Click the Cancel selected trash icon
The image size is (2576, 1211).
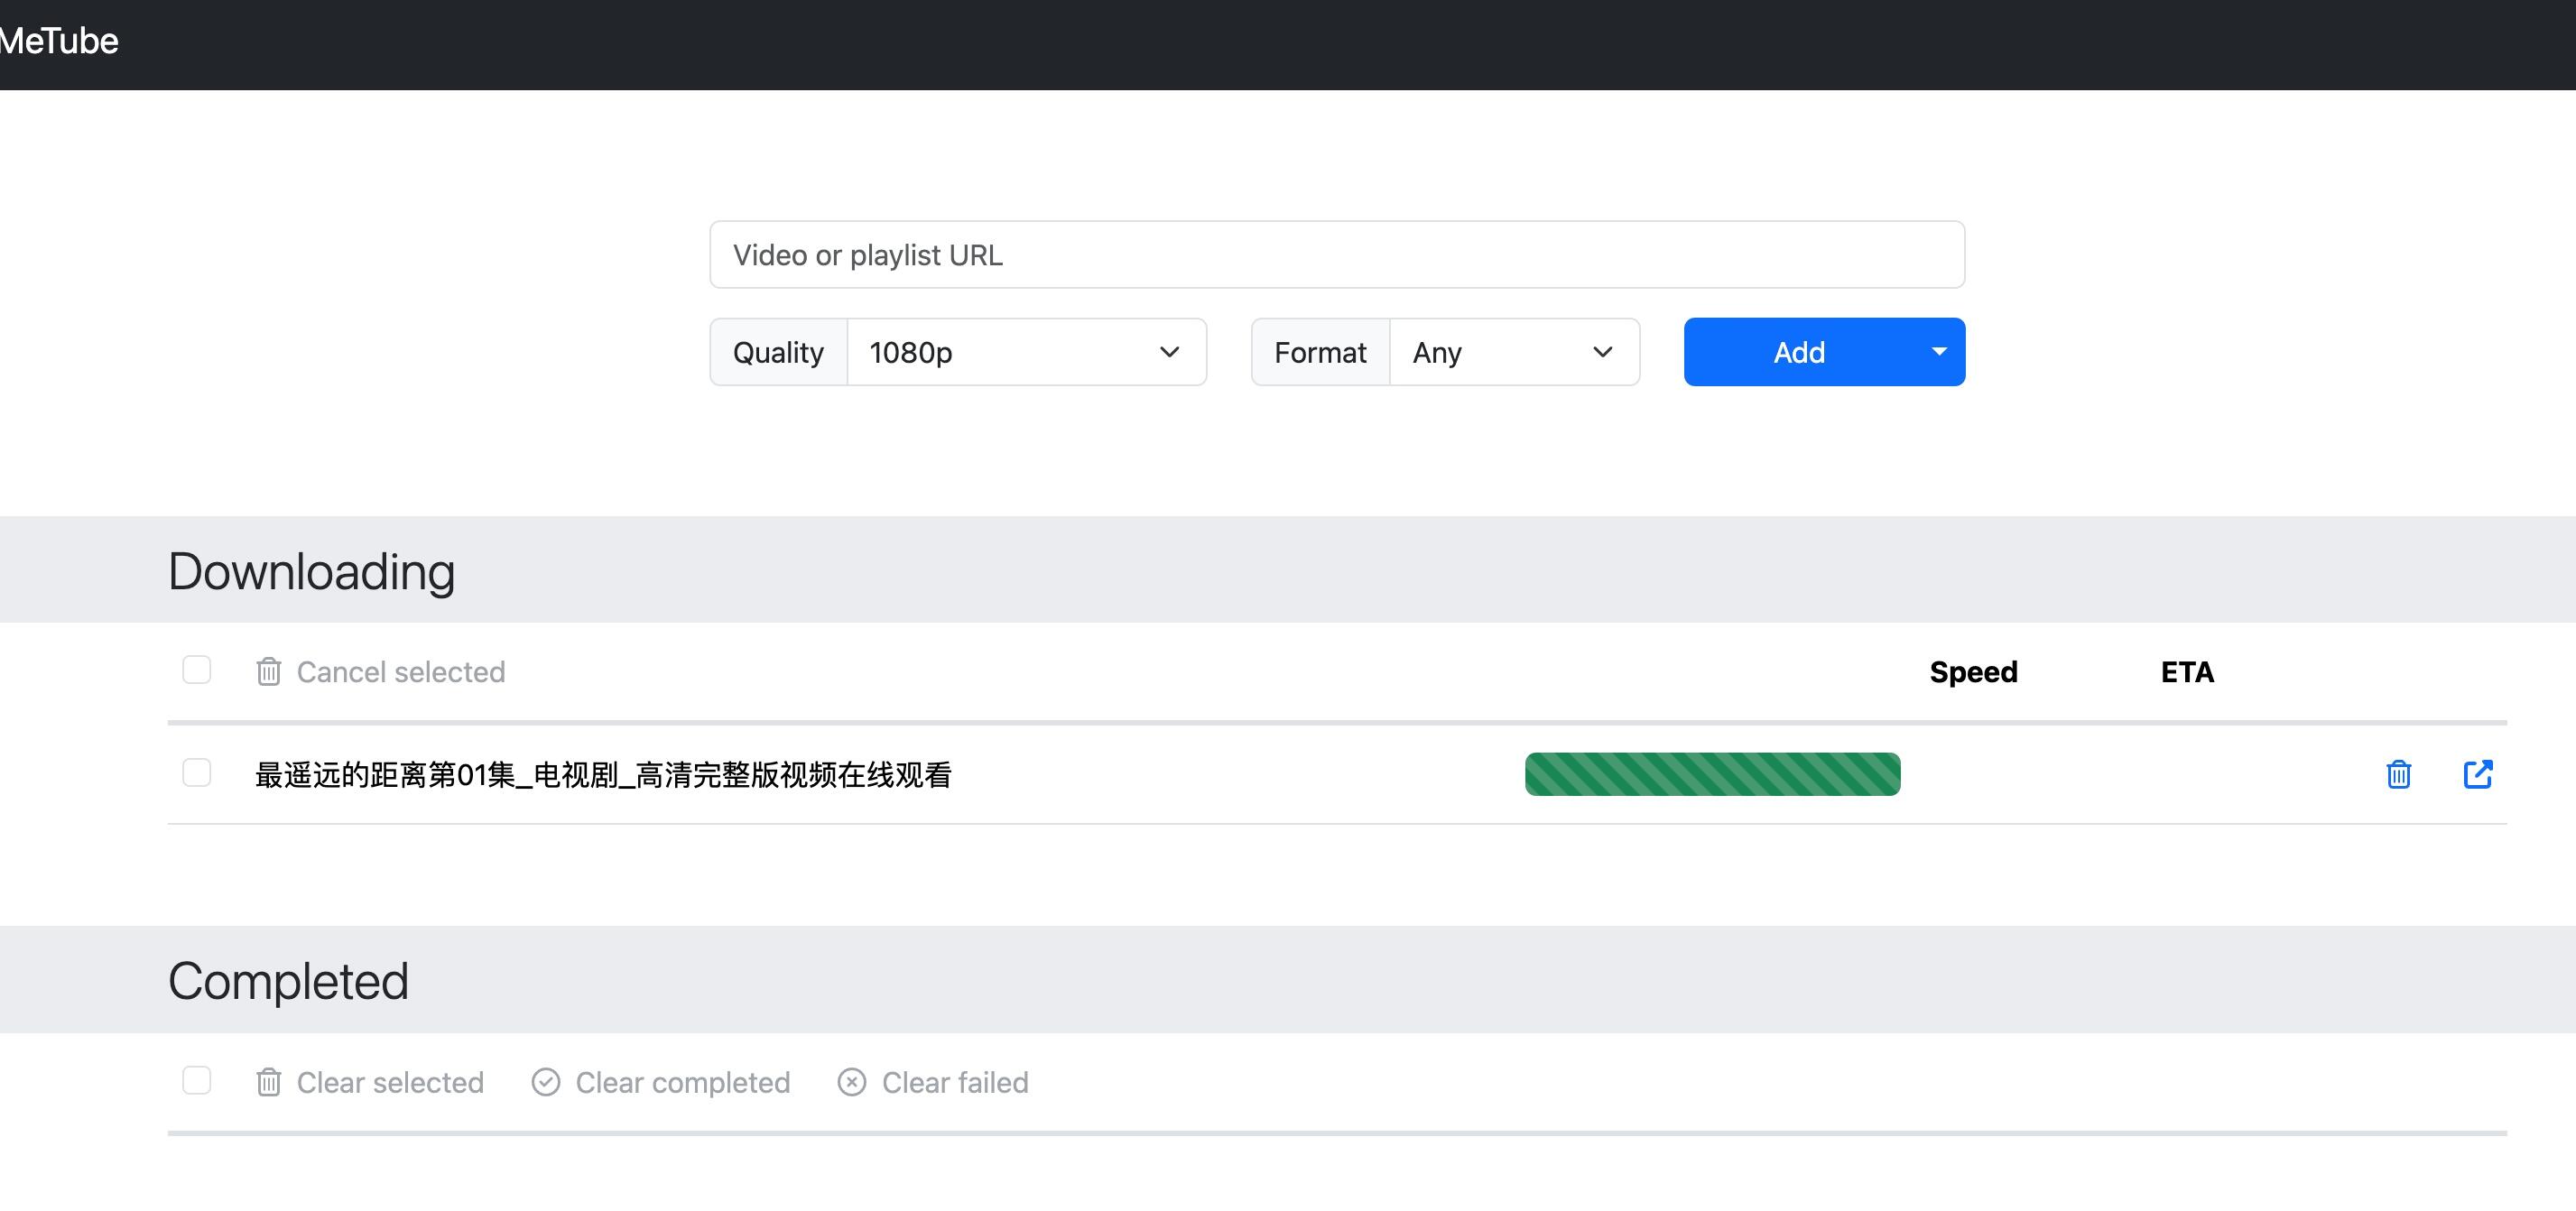coord(268,672)
